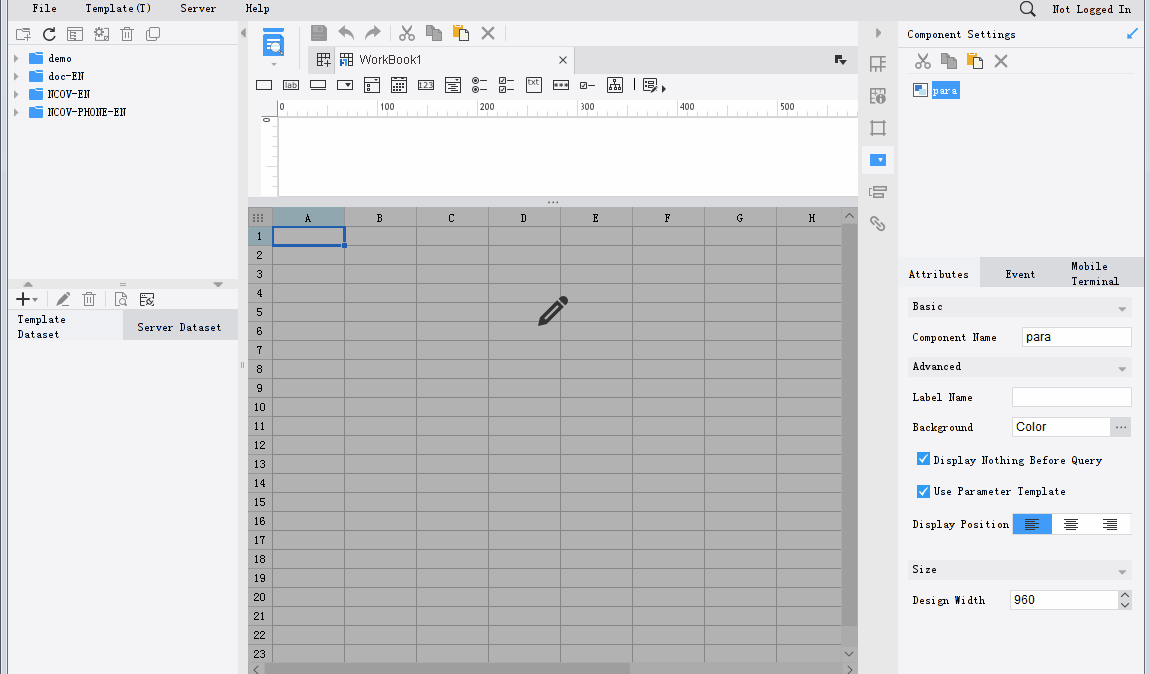The width and height of the screenshot is (1150, 674).
Task: Insert a Number editor widget
Action: point(425,85)
